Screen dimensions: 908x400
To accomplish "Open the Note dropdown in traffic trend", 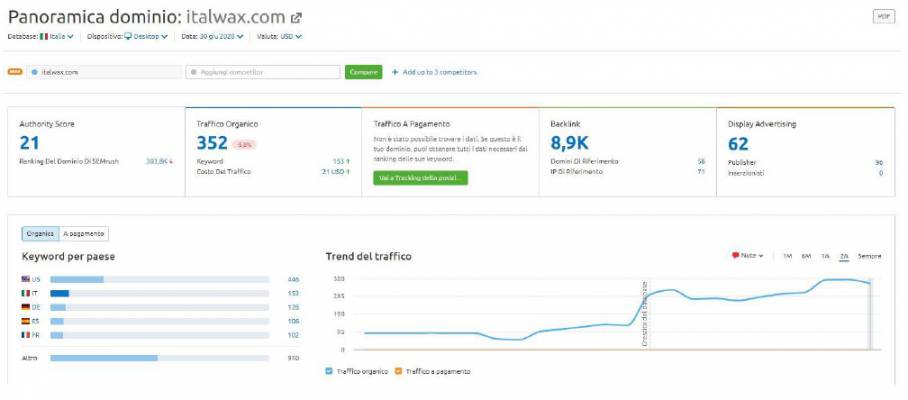I will (x=748, y=255).
